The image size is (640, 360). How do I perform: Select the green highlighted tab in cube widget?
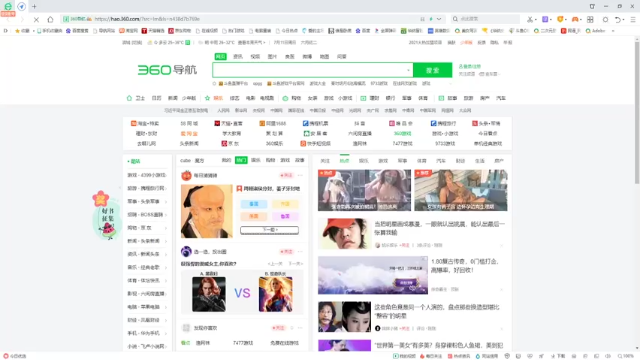(x=241, y=160)
